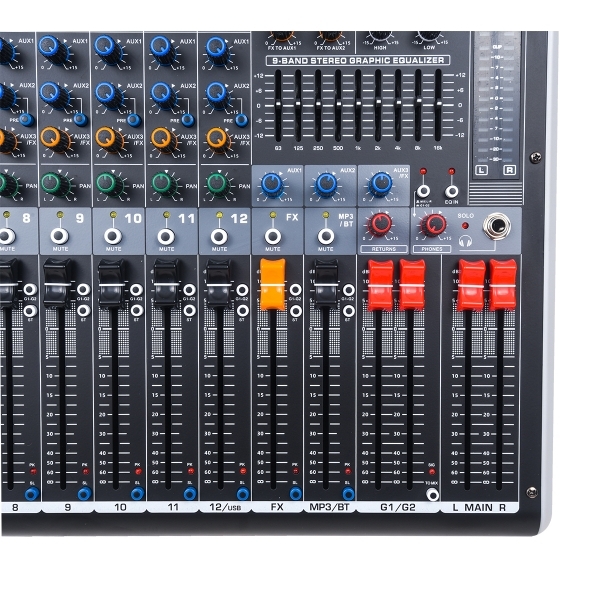
Task: Click channel 9 blue AUX1 knob
Action: 51,47
